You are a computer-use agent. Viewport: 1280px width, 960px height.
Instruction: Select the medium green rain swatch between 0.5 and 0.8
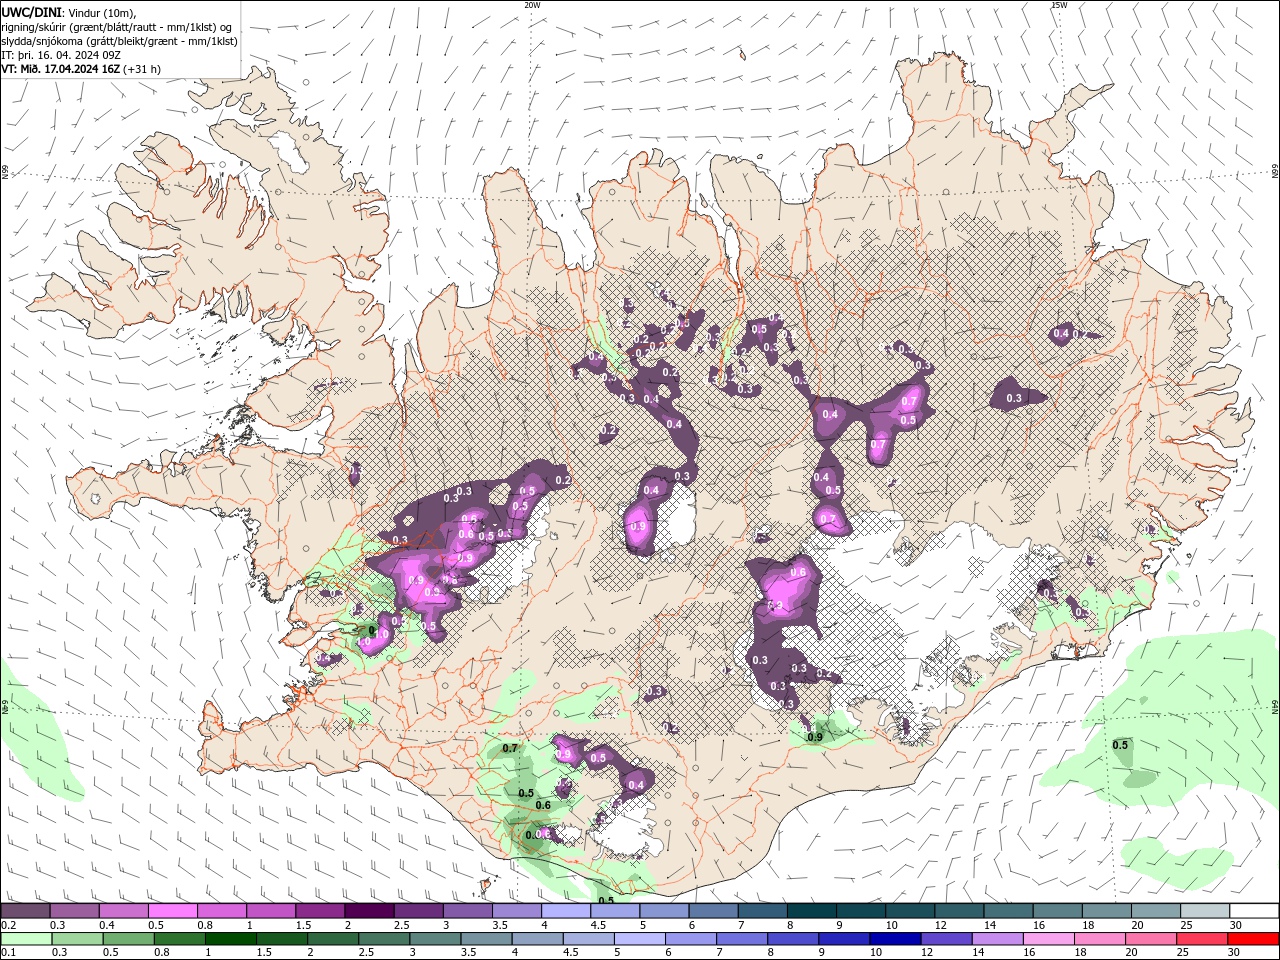[129, 939]
